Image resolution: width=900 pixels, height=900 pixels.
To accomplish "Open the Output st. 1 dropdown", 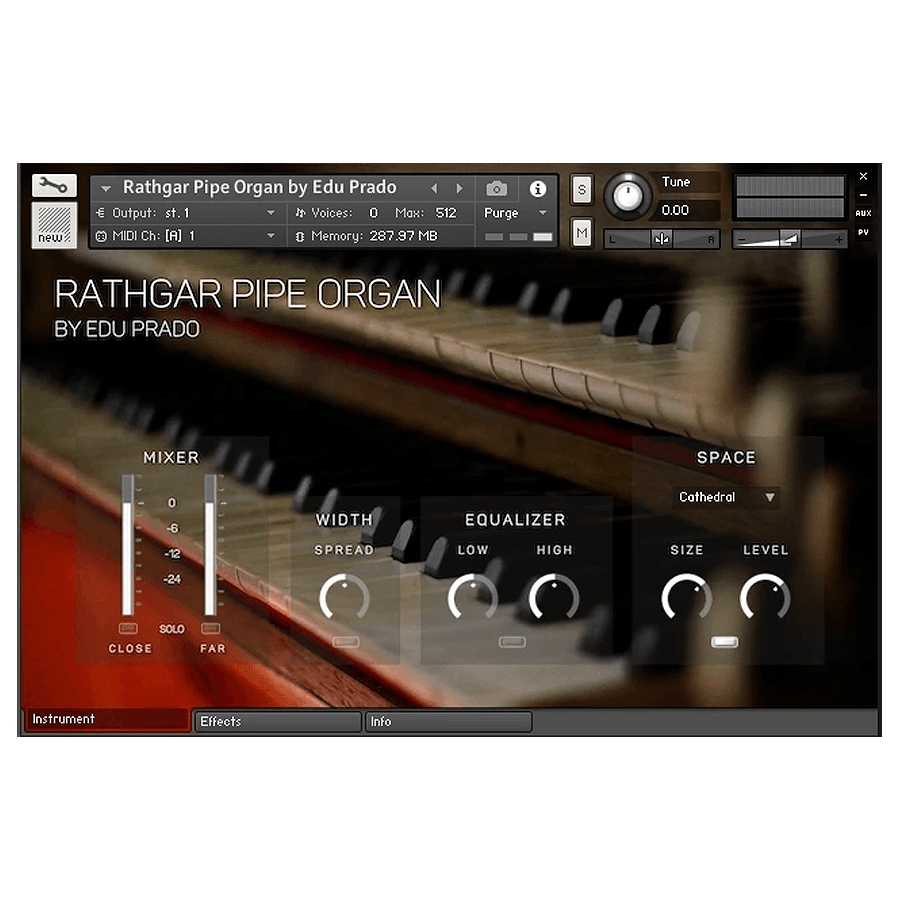I will [x=186, y=213].
